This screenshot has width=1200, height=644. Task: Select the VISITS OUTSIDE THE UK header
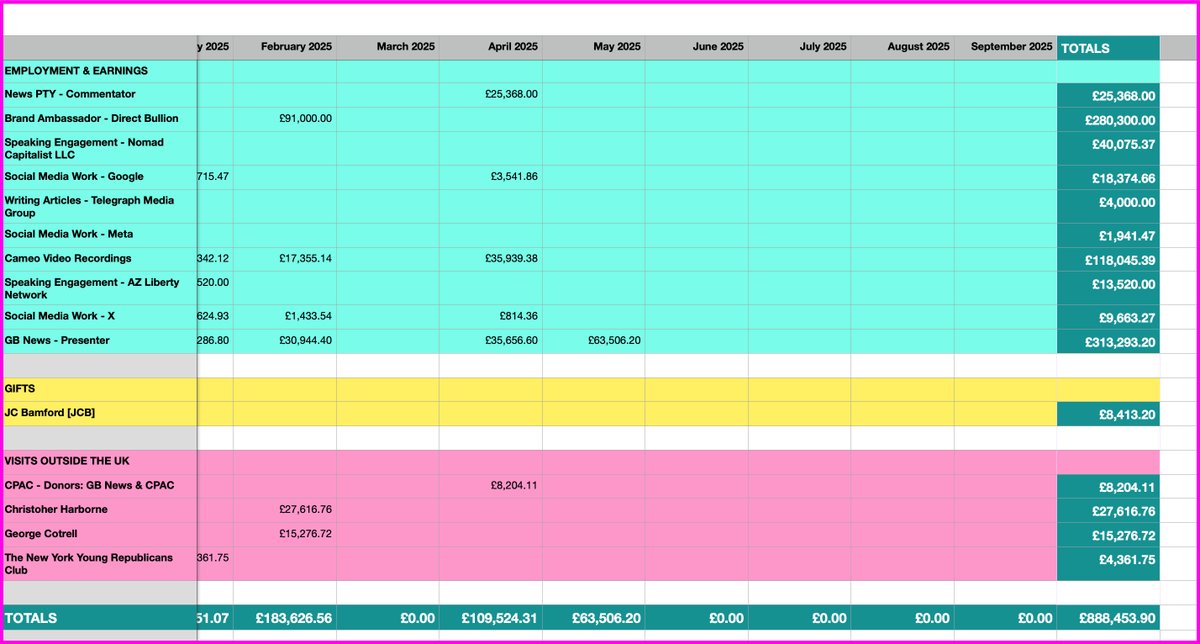tap(67, 461)
